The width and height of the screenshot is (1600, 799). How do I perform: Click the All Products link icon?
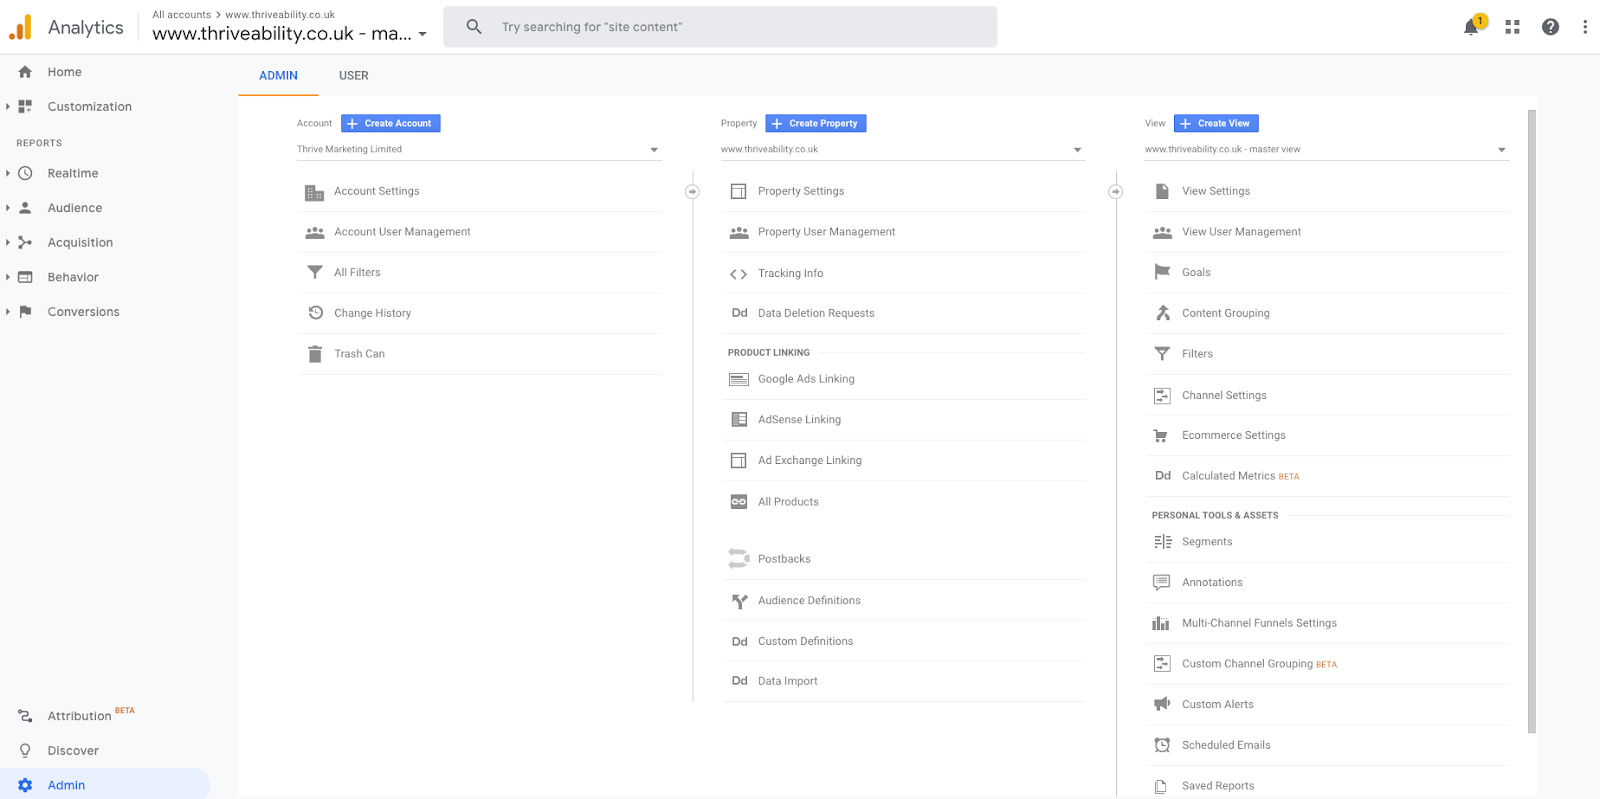[x=739, y=502]
